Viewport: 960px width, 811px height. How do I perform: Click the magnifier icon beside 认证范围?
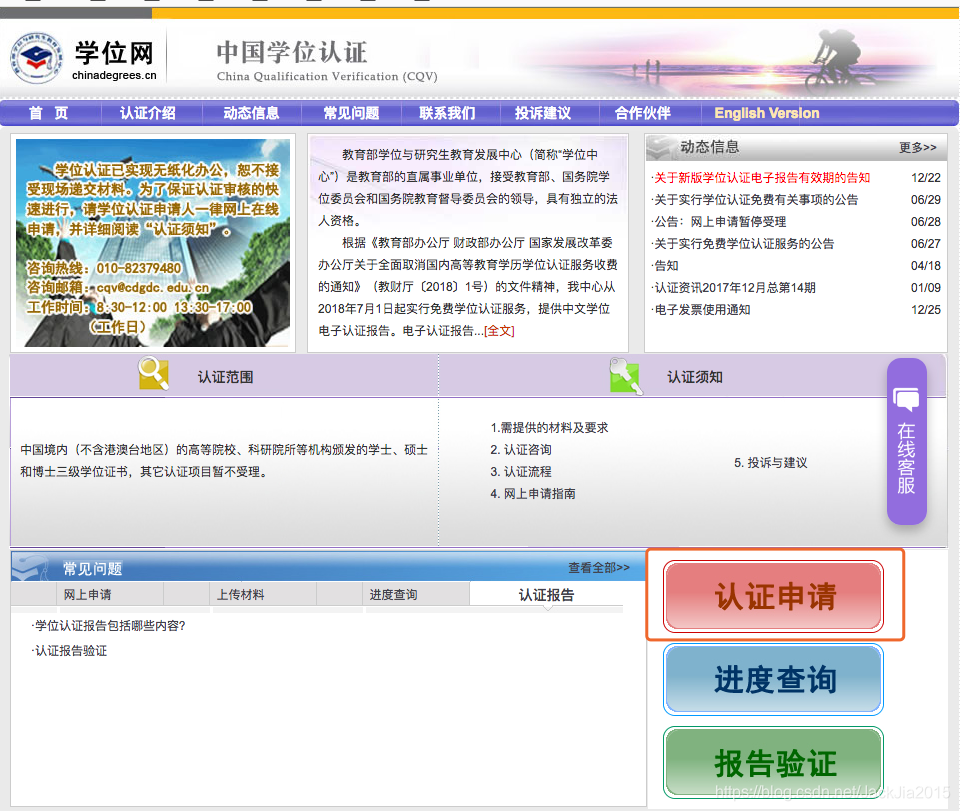tap(153, 373)
